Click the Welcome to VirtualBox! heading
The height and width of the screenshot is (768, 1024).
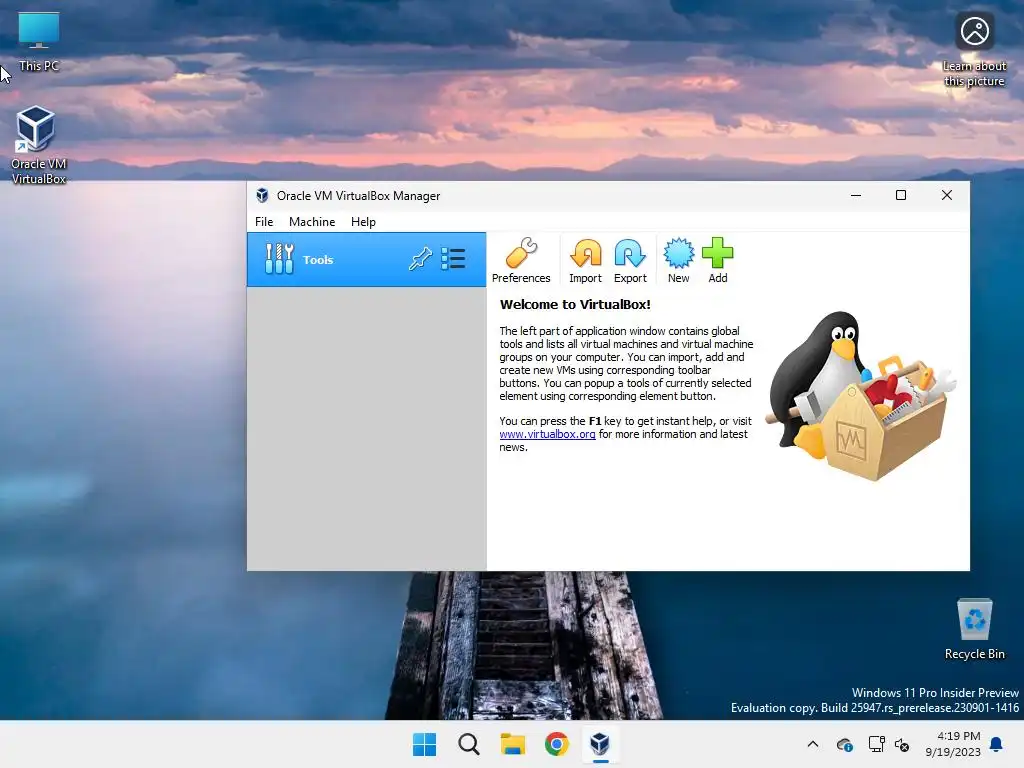point(575,304)
